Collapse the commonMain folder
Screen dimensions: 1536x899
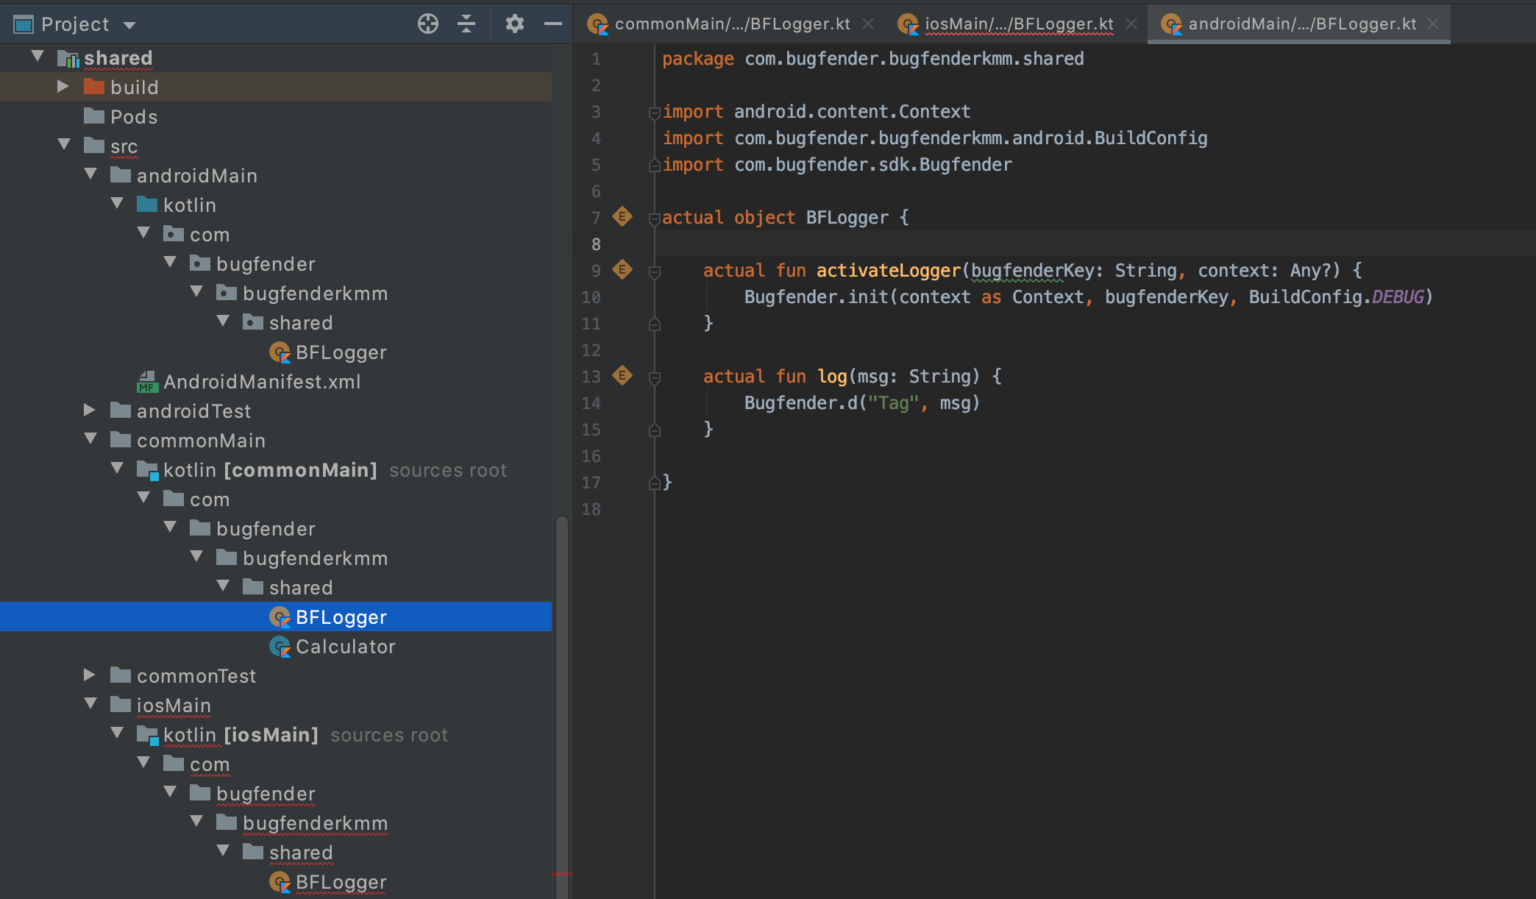pos(90,440)
